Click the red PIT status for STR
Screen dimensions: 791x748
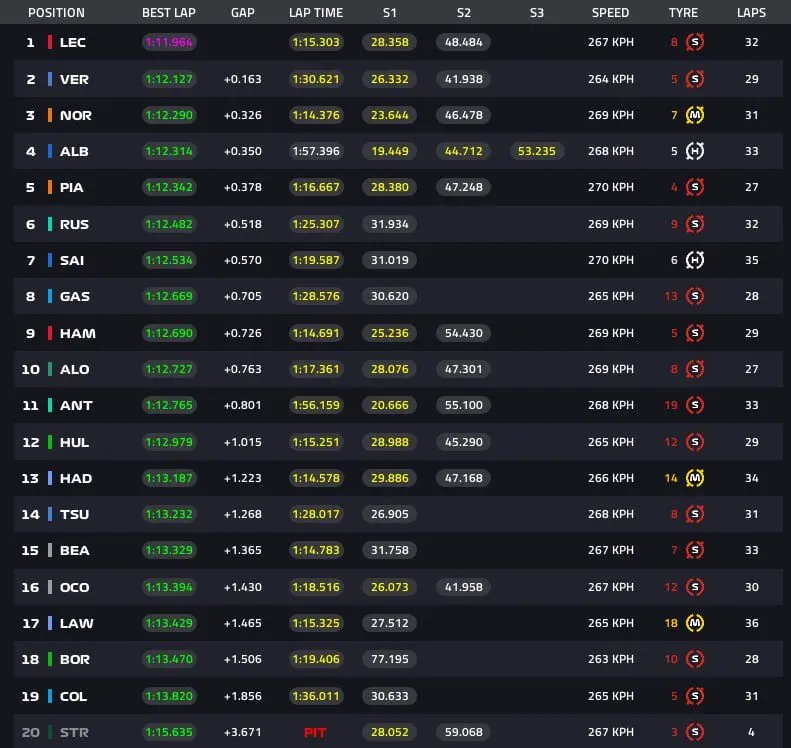[x=315, y=732]
